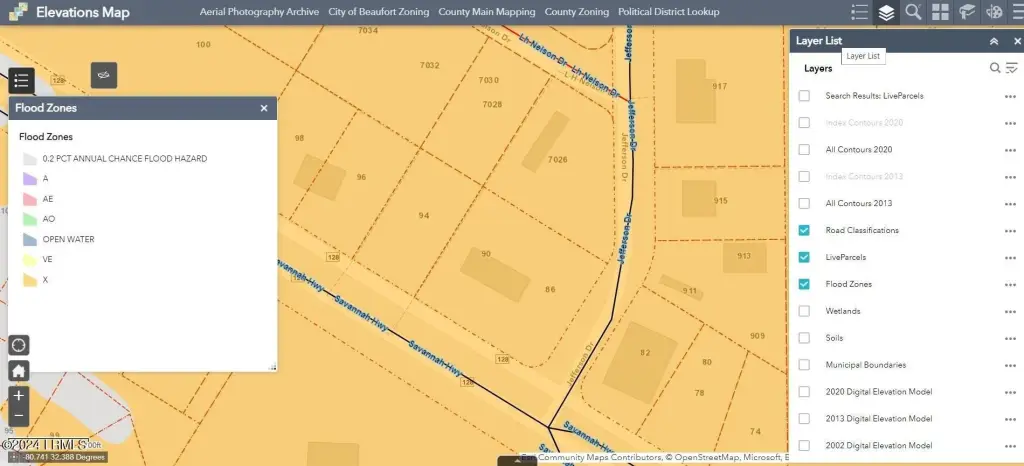
Task: Go to Political District Lookup
Action: pyautogui.click(x=668, y=12)
